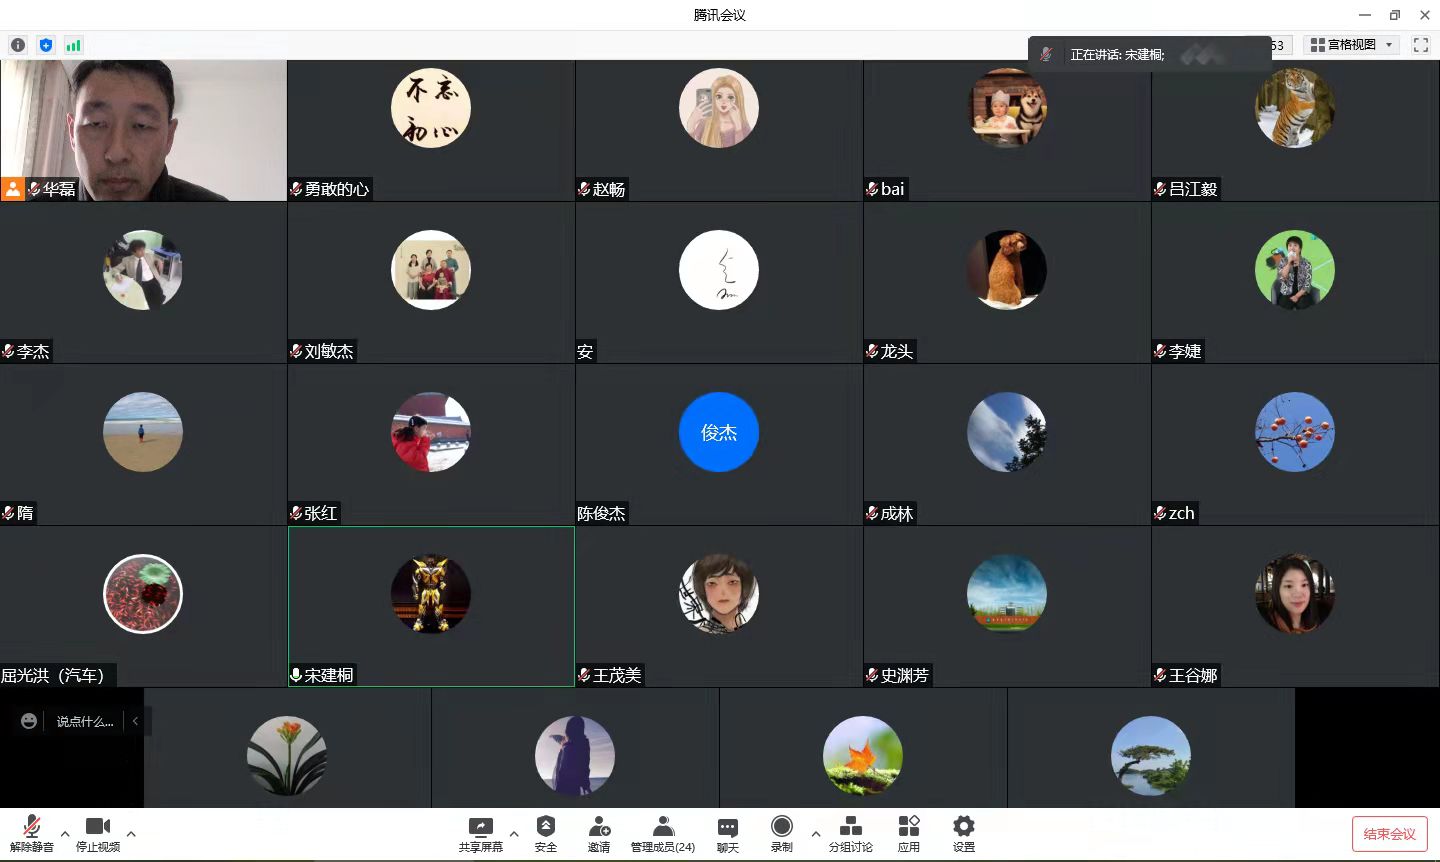Image resolution: width=1440 pixels, height=862 pixels.
Task: Open 分组讨论 breakout rooms
Action: tap(850, 832)
